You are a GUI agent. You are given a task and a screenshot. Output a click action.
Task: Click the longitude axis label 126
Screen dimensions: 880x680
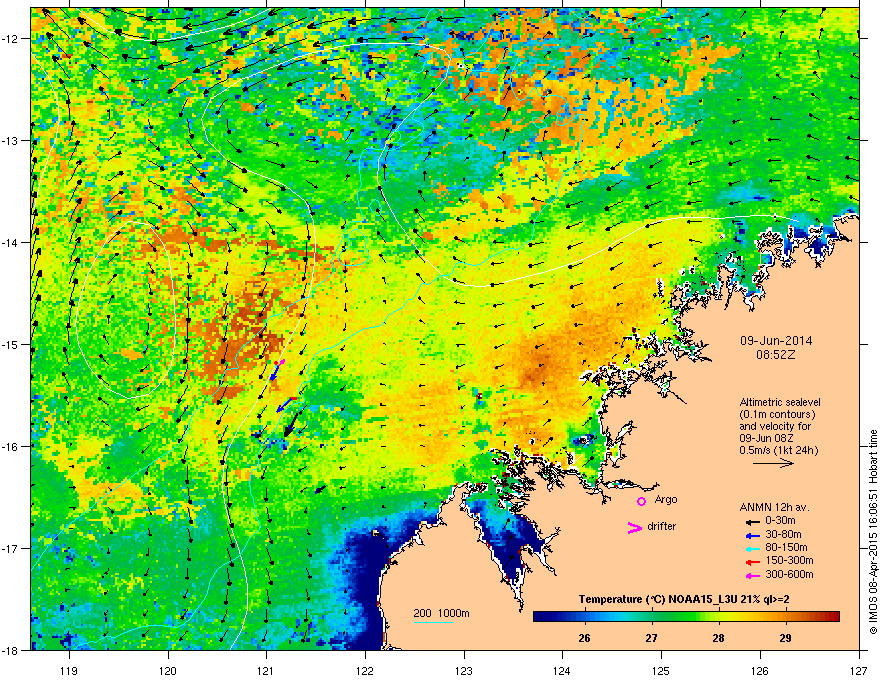pos(760,670)
